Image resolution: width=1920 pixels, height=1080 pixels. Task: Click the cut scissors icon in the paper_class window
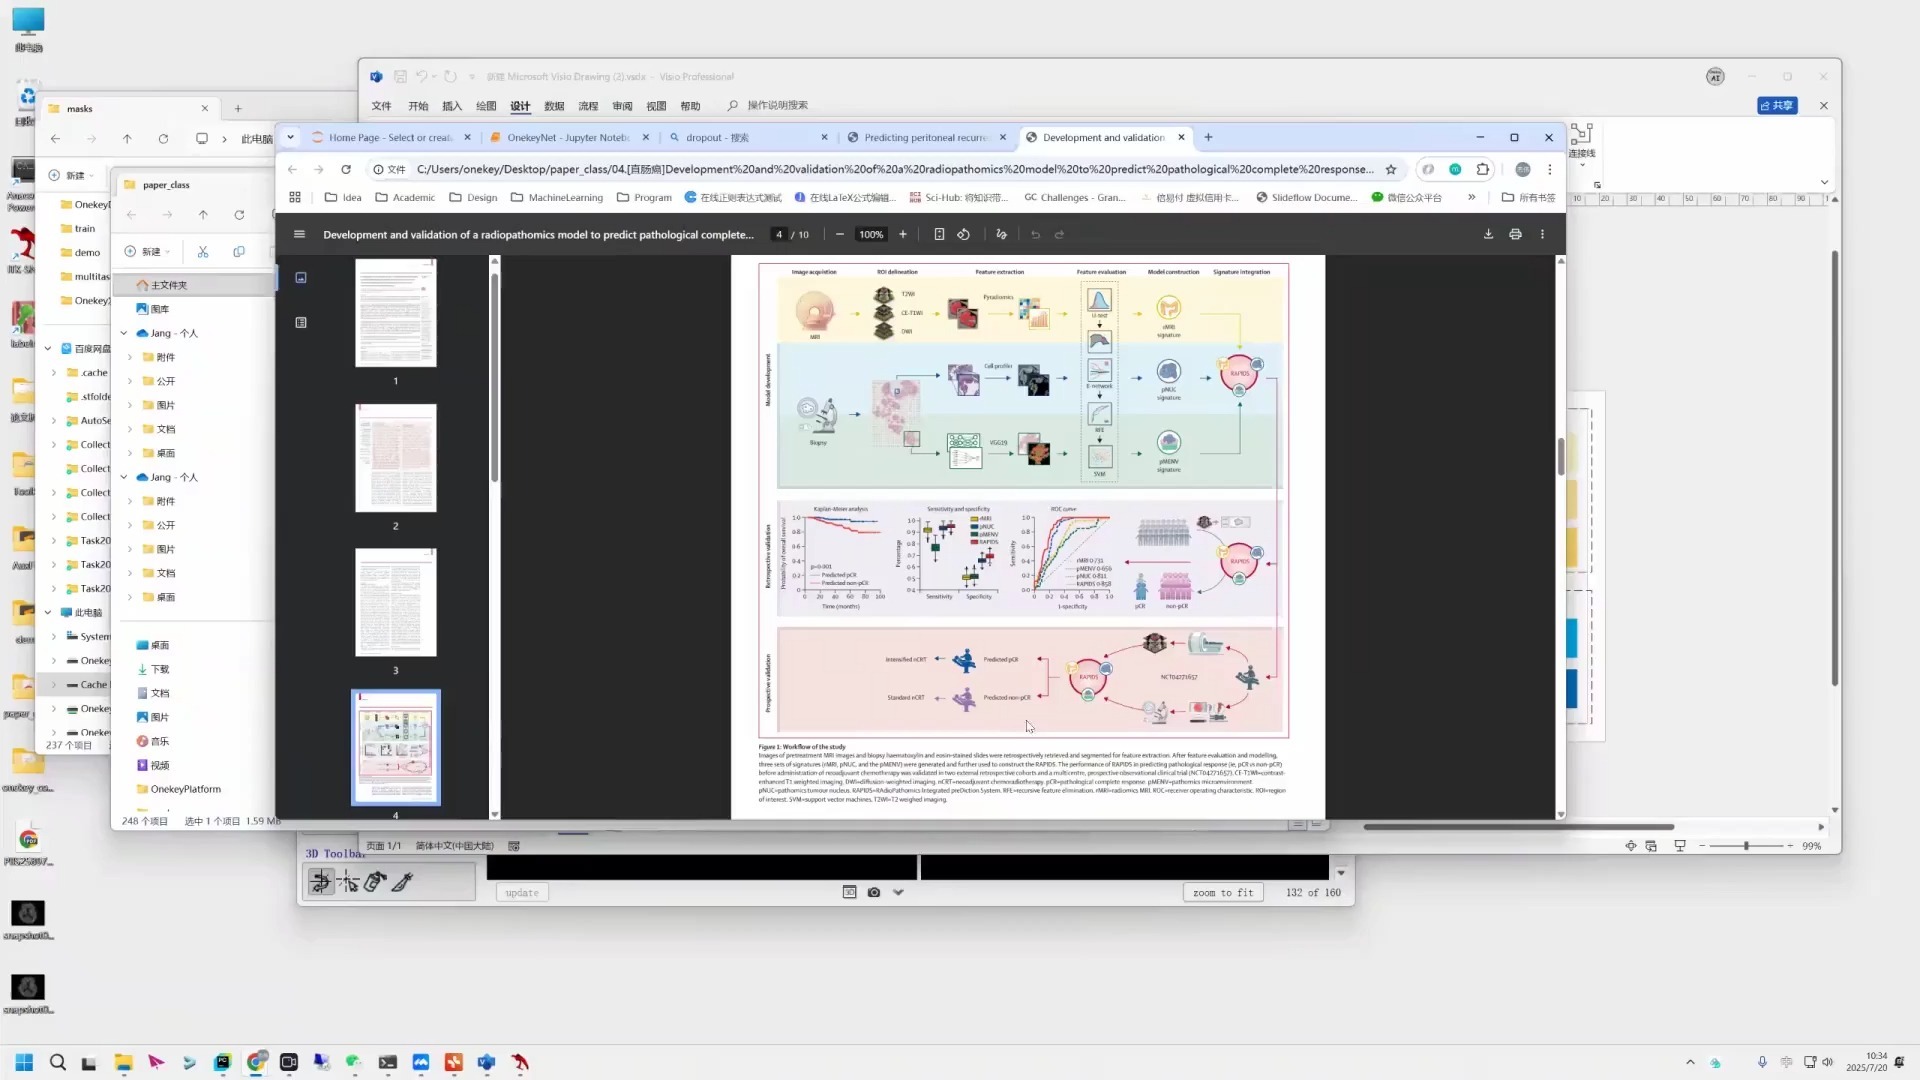pos(203,251)
